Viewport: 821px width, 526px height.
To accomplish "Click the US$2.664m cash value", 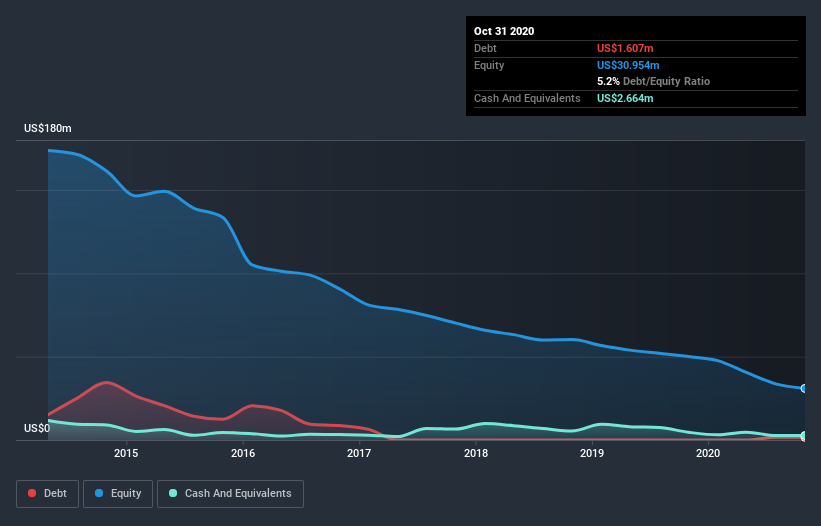I will 625,98.
